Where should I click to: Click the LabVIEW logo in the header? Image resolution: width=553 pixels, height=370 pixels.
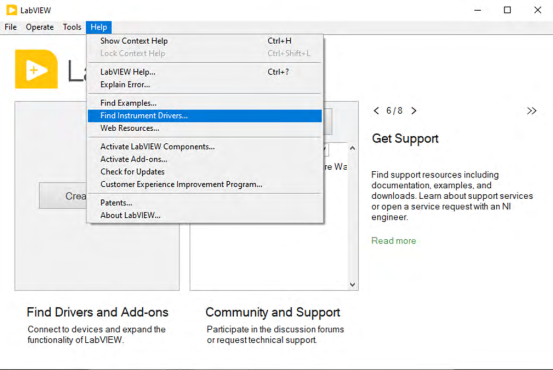click(x=36, y=69)
